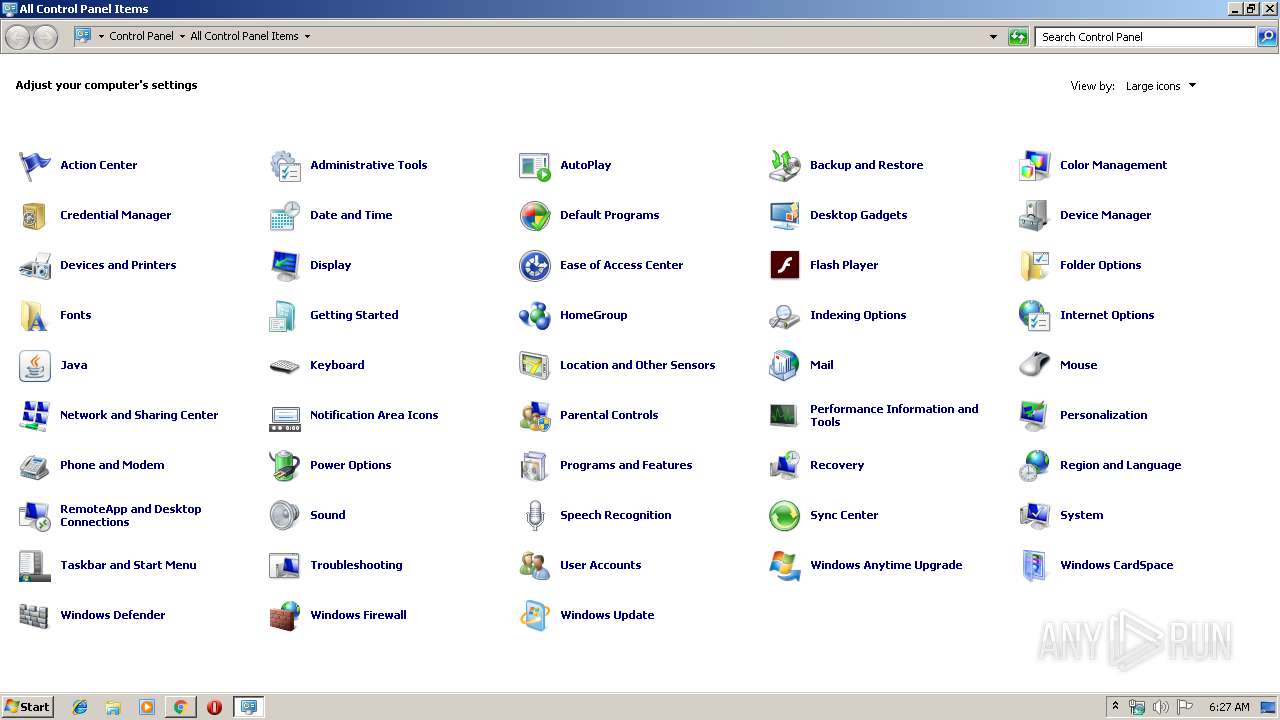The image size is (1280, 720).
Task: Open the System link
Action: (x=1081, y=515)
